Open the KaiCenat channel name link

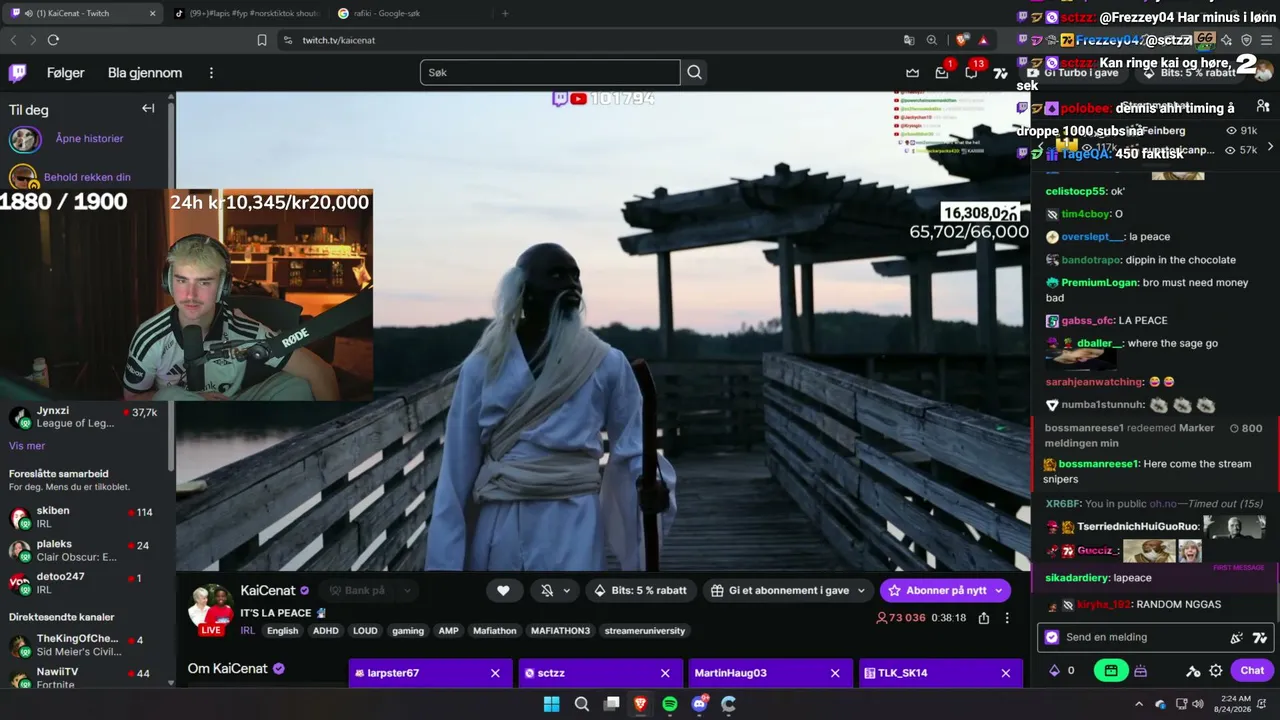268,591
